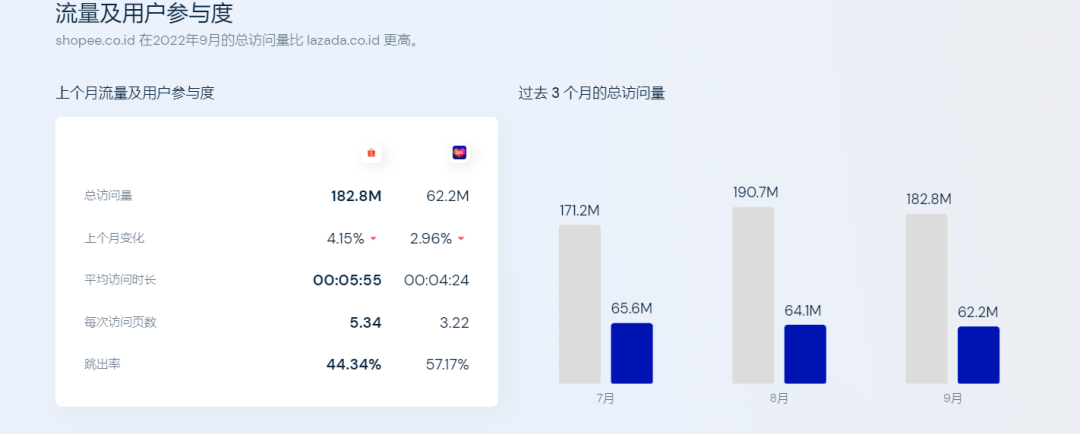Select the gray August bar labeled 190.7M
The image size is (1080, 434).
tap(753, 295)
